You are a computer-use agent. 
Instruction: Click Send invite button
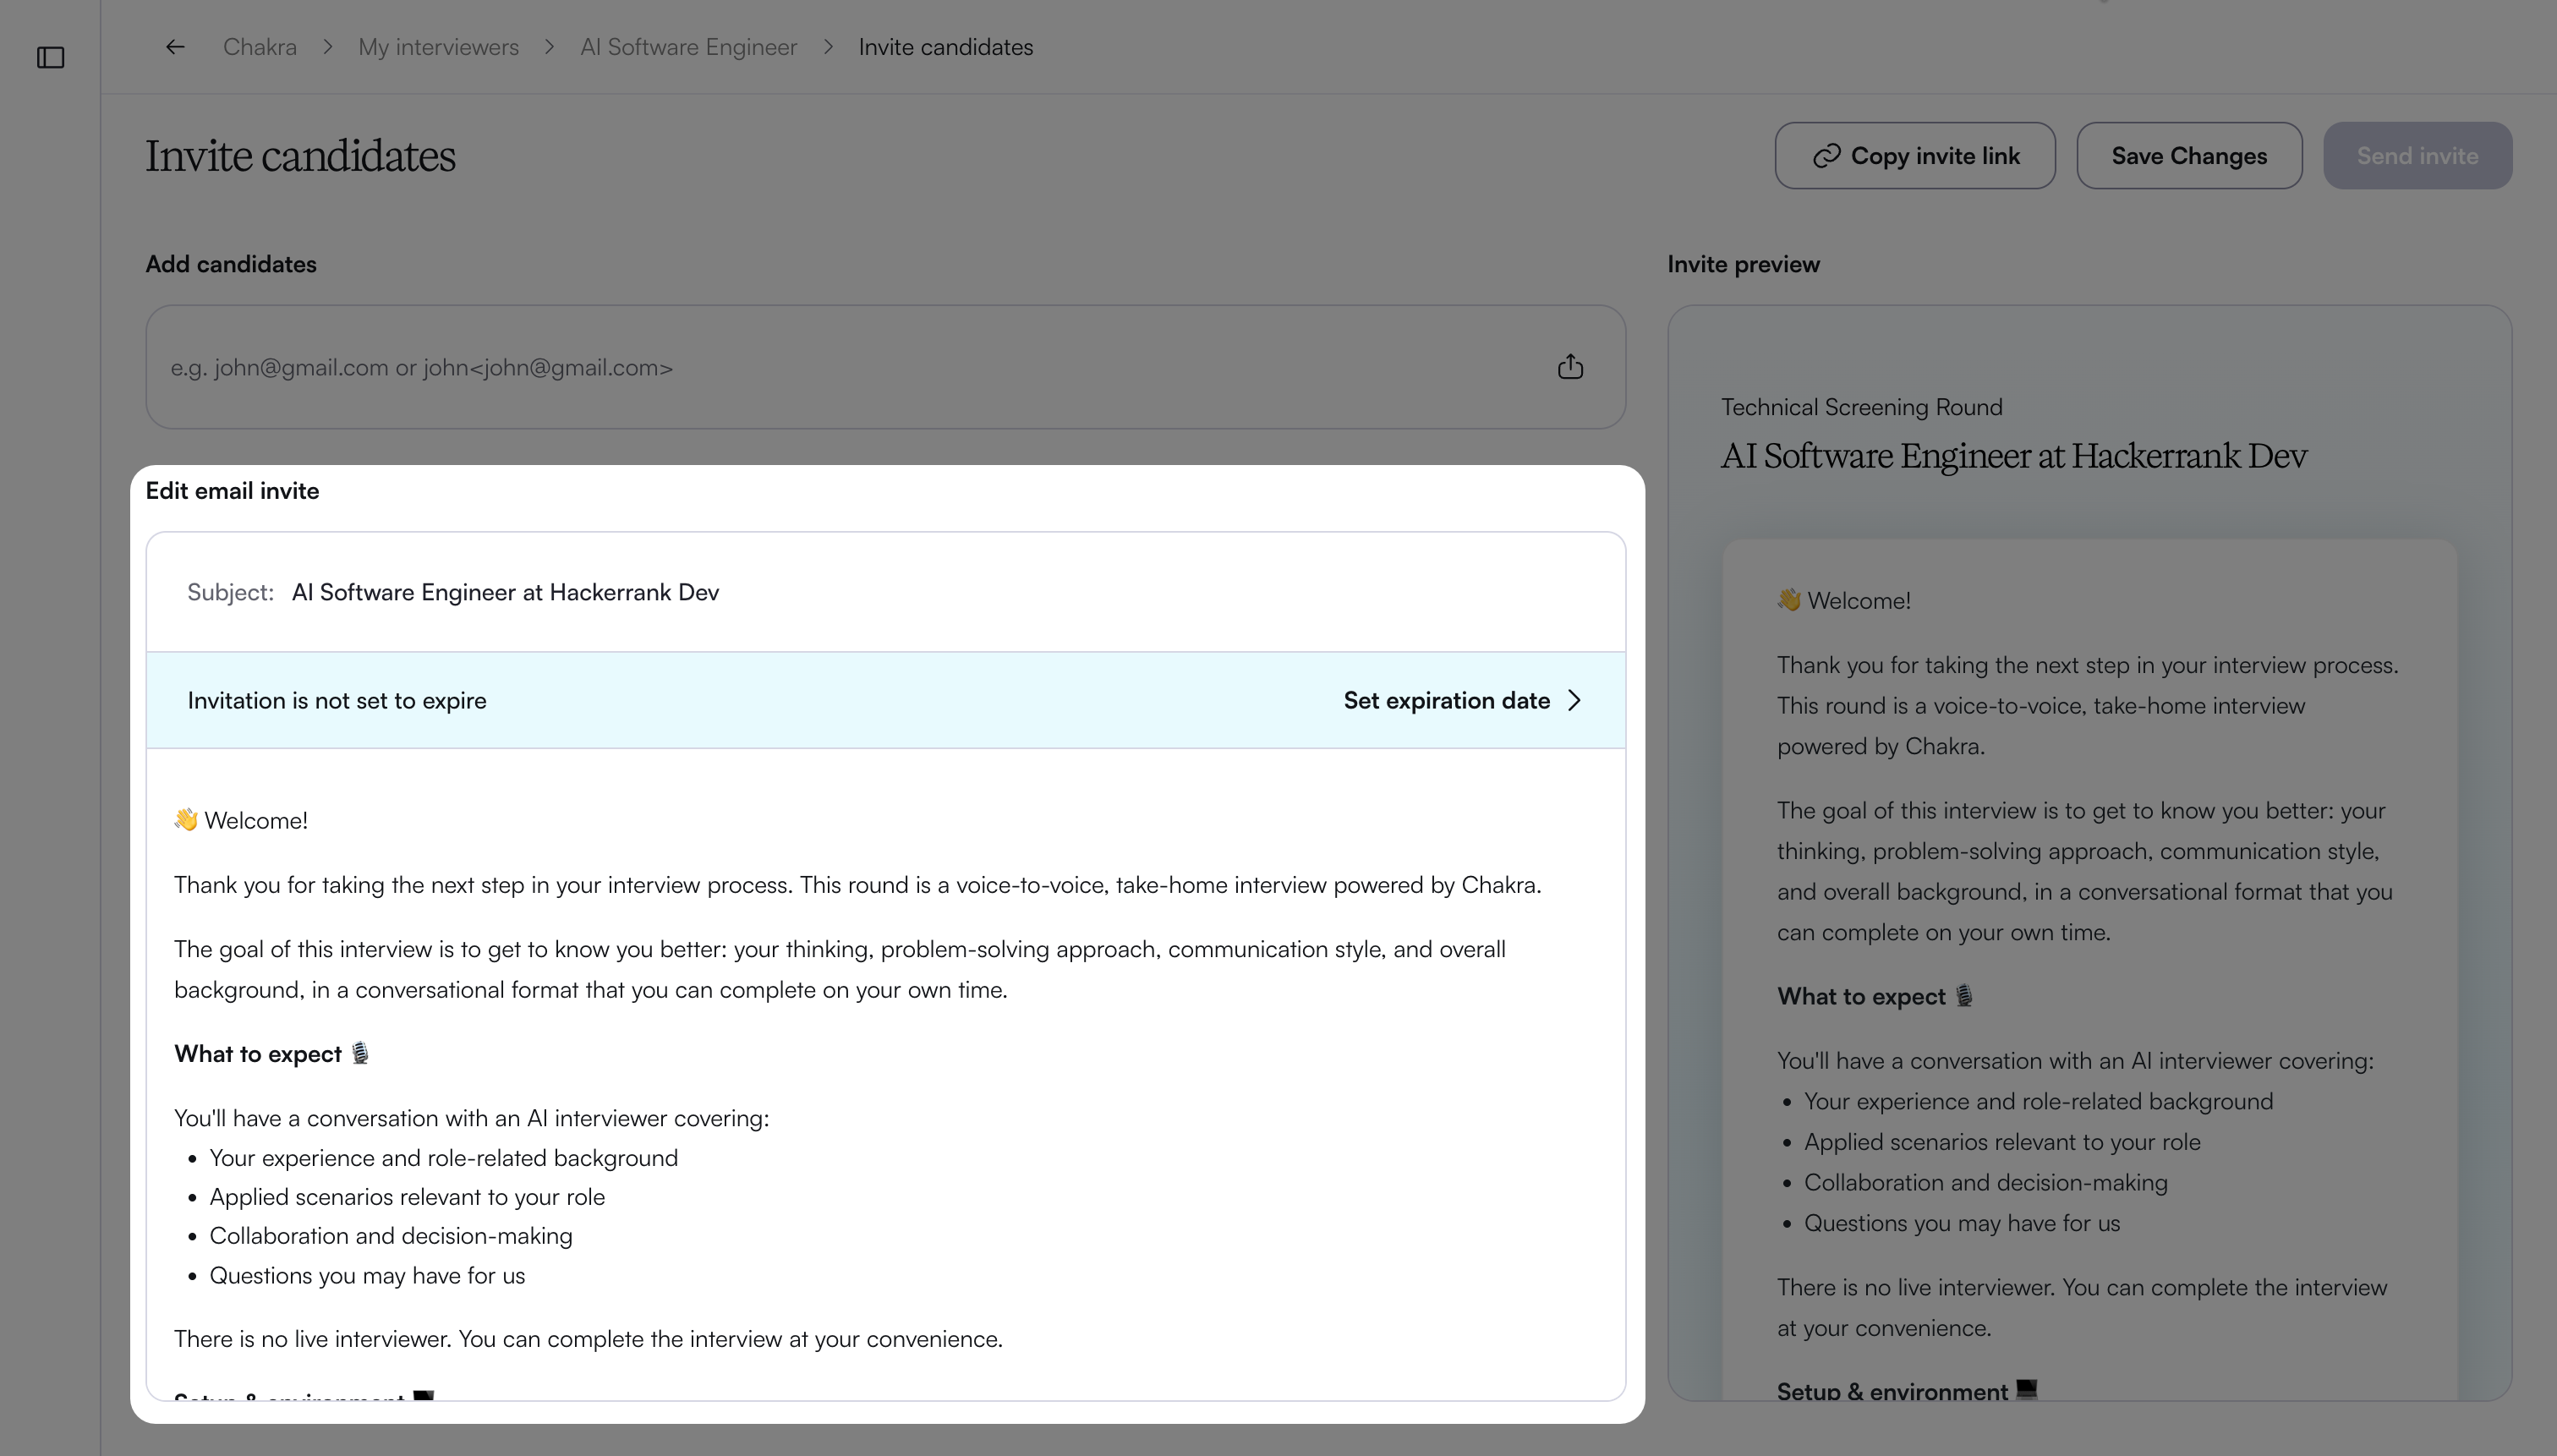pos(2417,156)
